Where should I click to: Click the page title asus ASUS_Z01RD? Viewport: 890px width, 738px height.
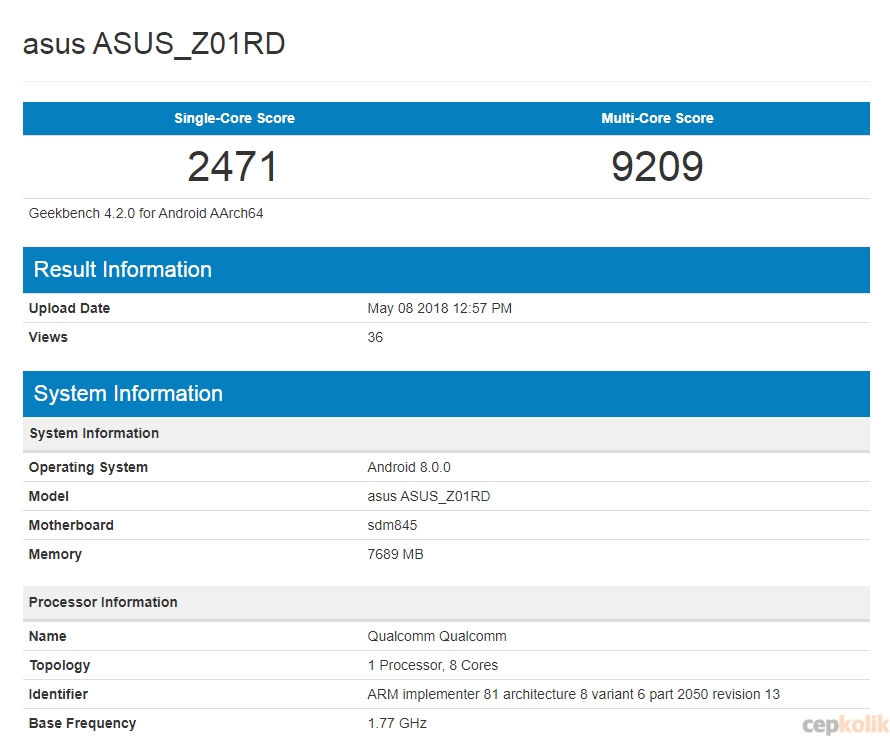154,44
